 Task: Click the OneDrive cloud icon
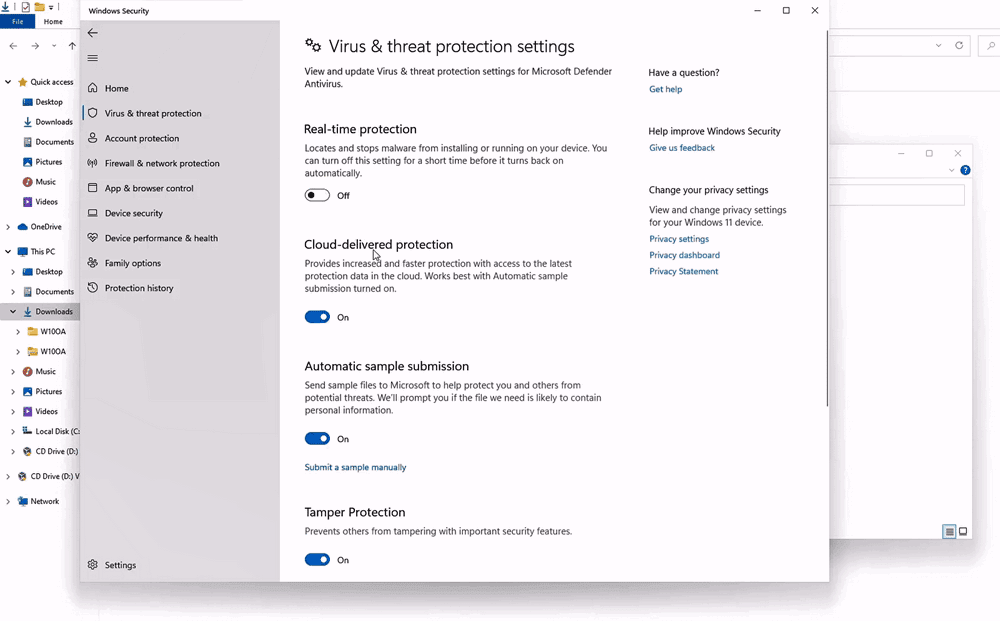22,226
